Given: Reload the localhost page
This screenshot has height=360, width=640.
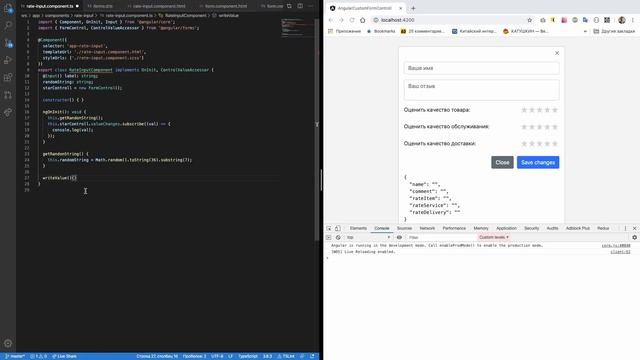Looking at the screenshot, I should (352, 20).
